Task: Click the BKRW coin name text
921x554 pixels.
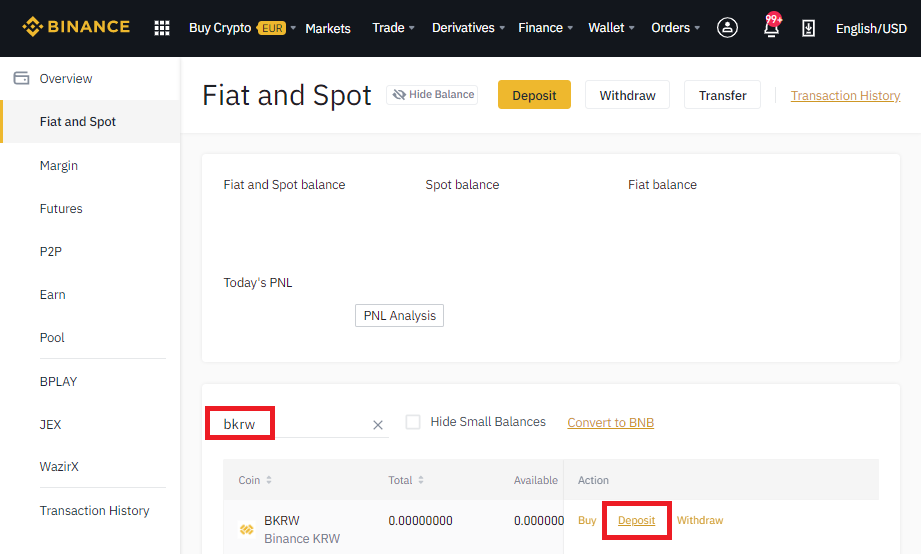Action: 281,521
